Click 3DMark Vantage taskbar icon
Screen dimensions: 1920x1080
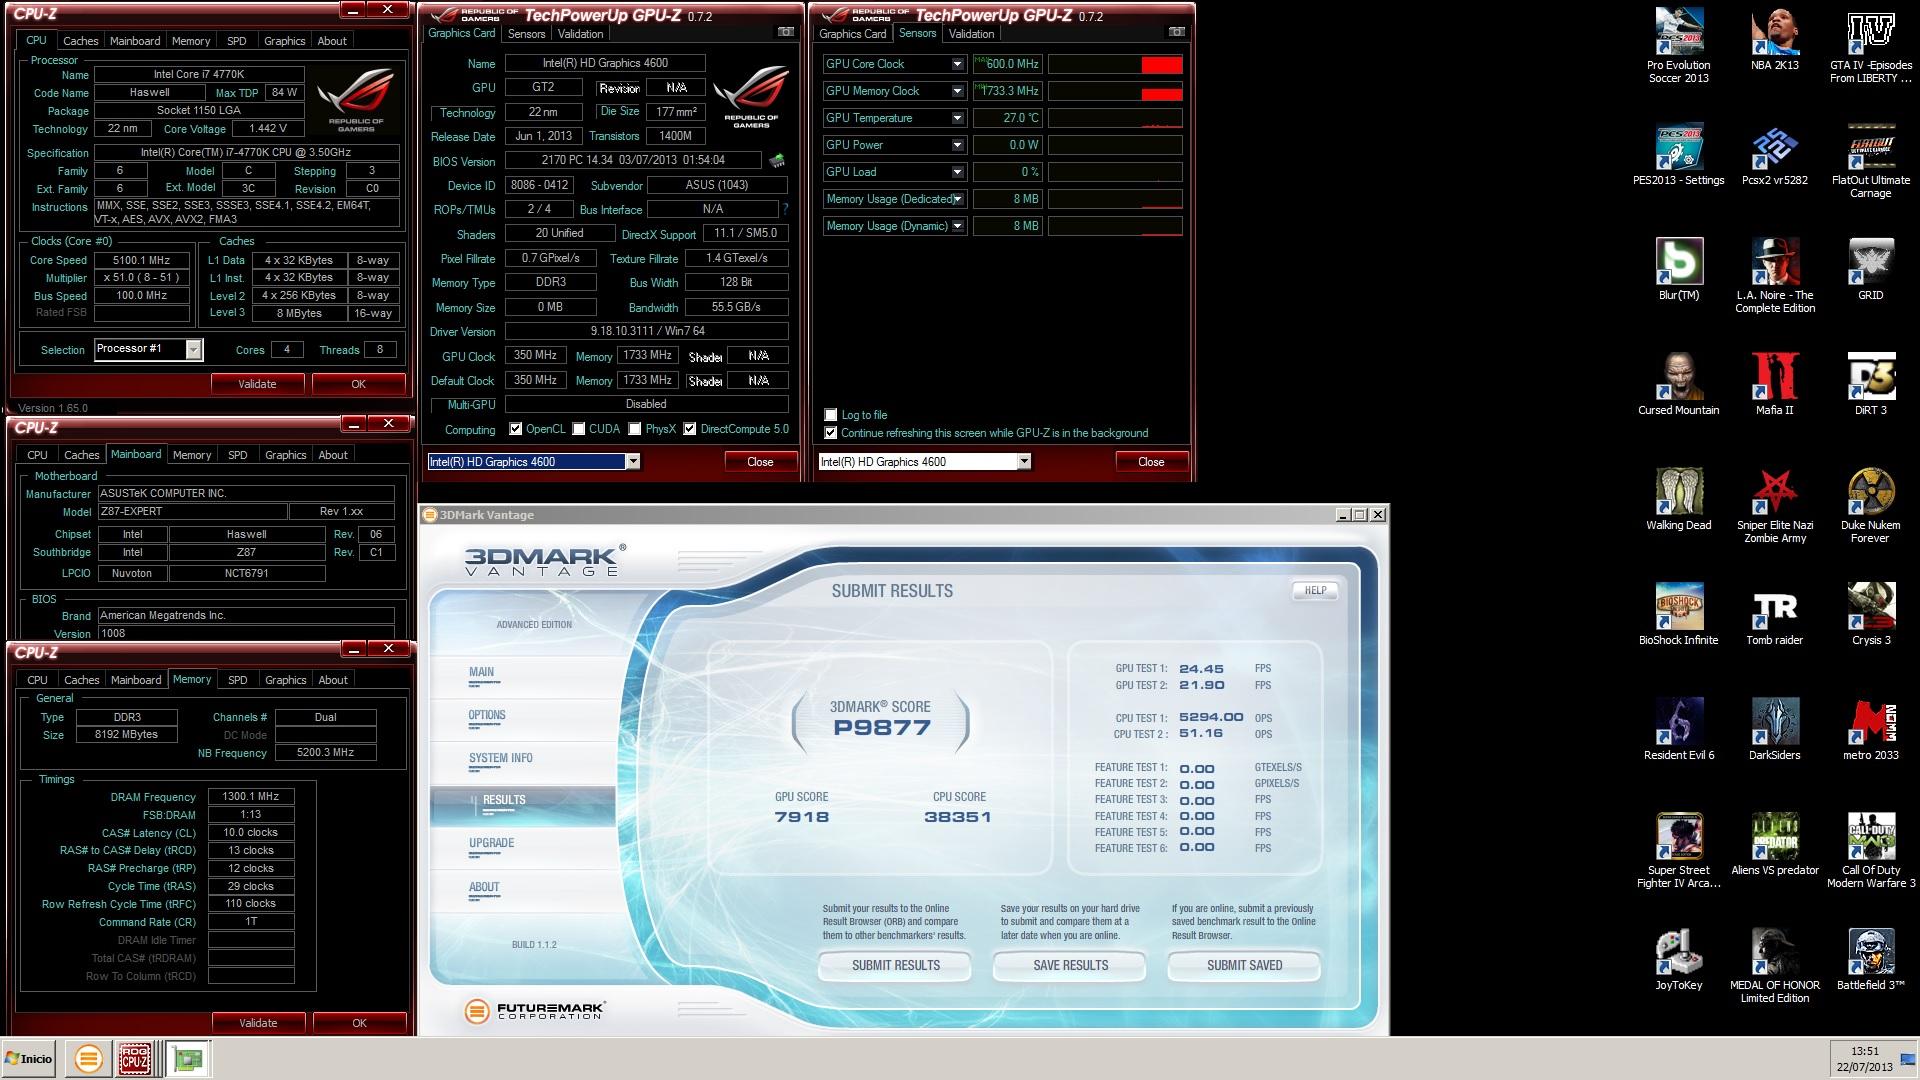pyautogui.click(x=88, y=1058)
